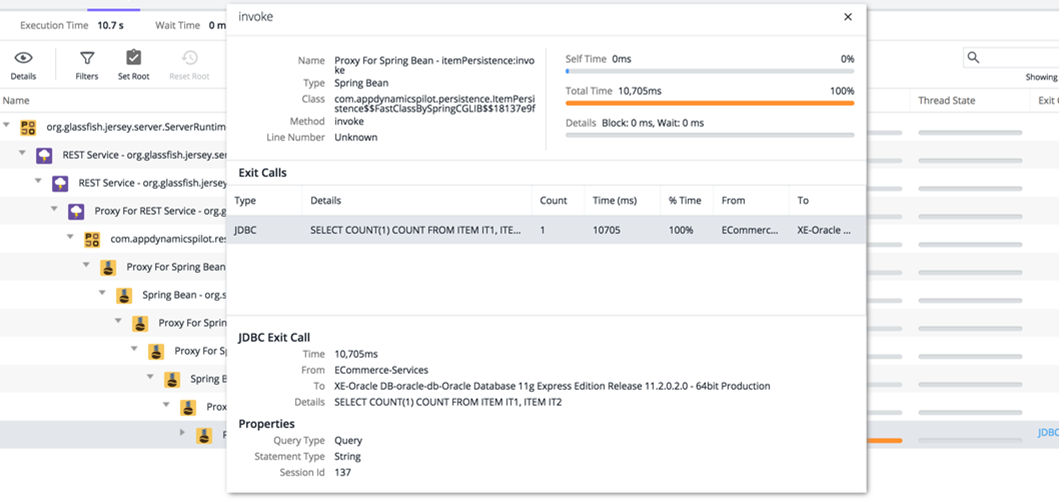Sort exit calls by Time (ms) column
Viewport: 1059px width, 500px height.
click(615, 201)
